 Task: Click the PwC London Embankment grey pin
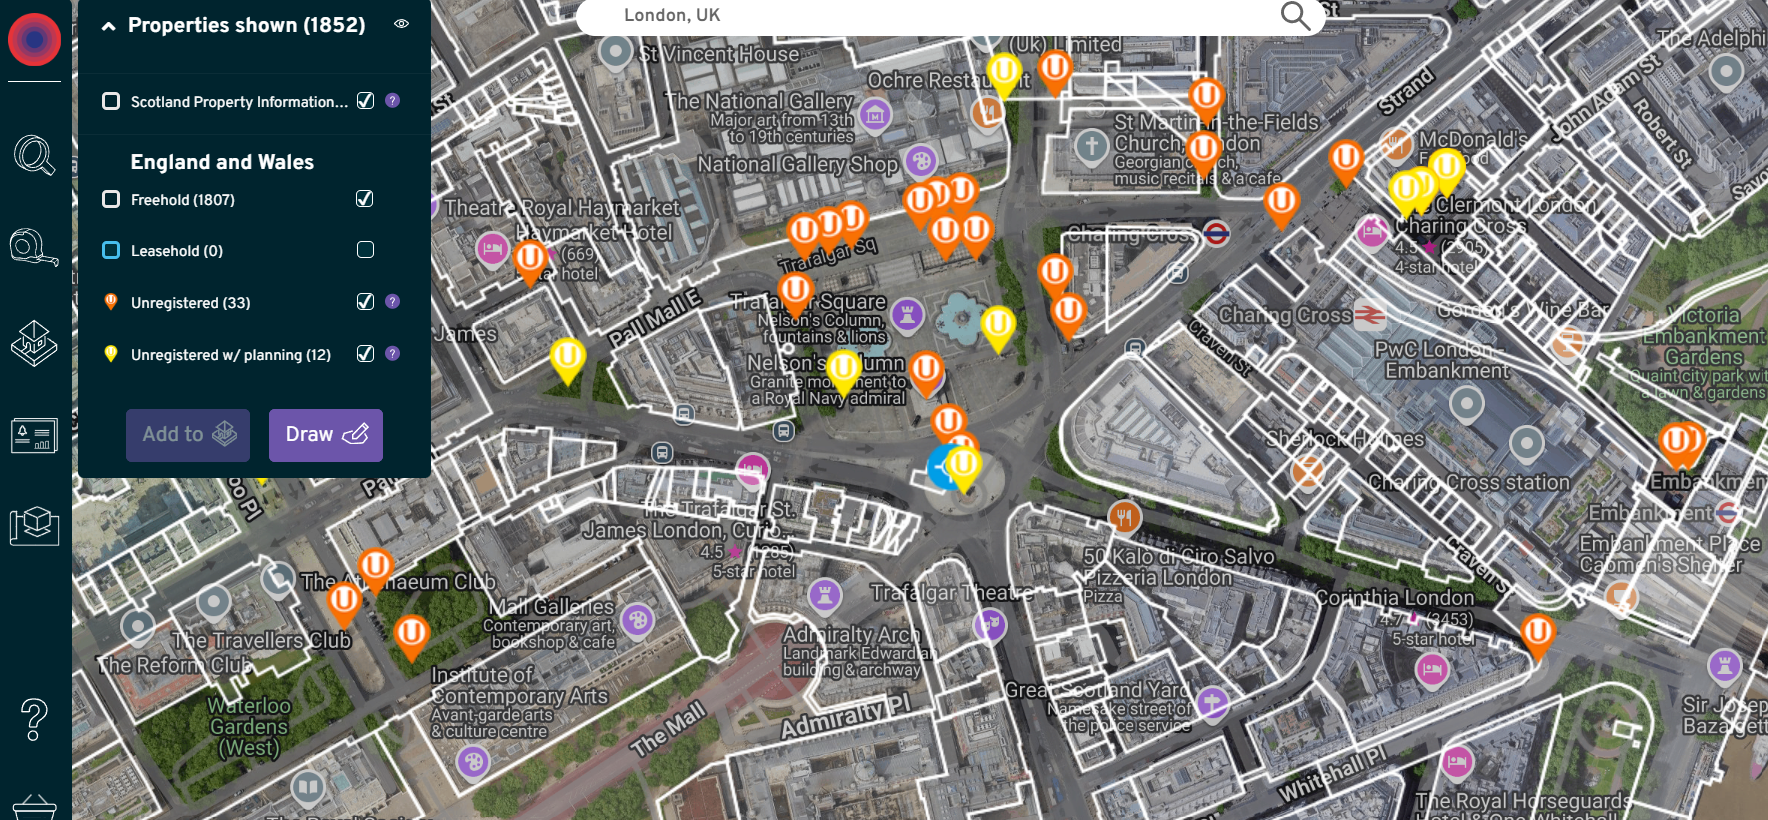1467,405
